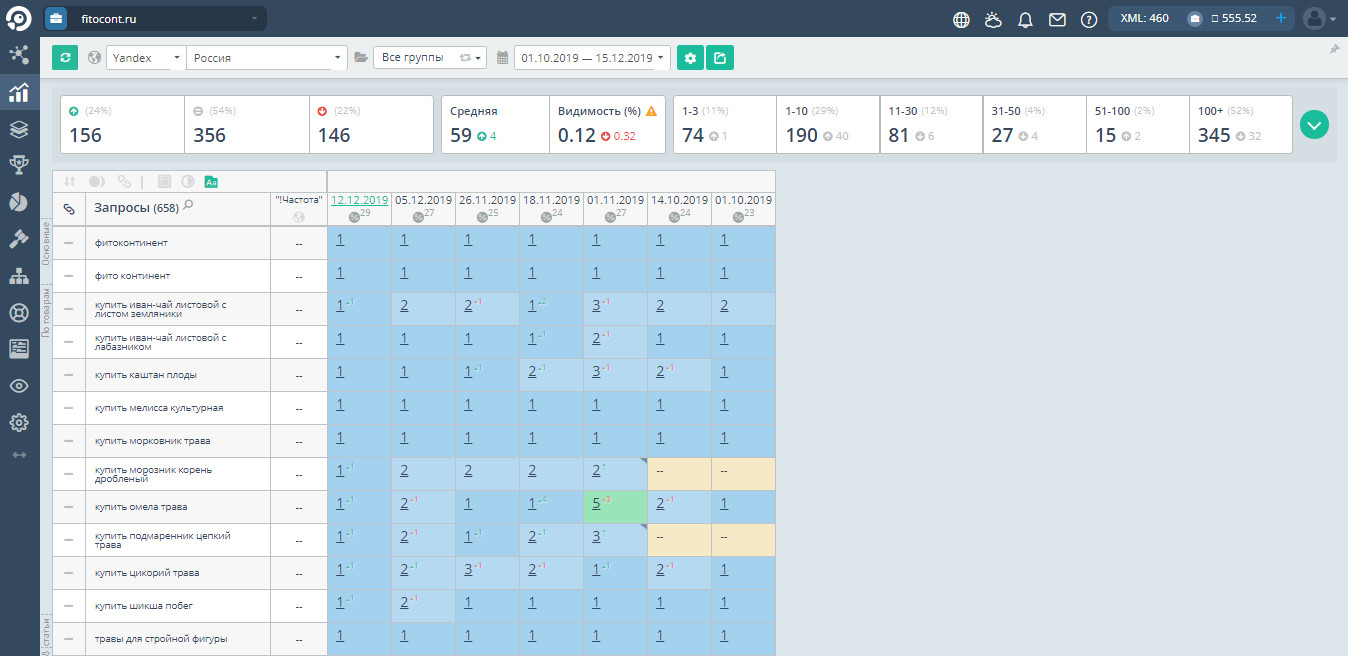The height and width of the screenshot is (656, 1348).
Task: Click the green refresh button
Action: [65, 58]
